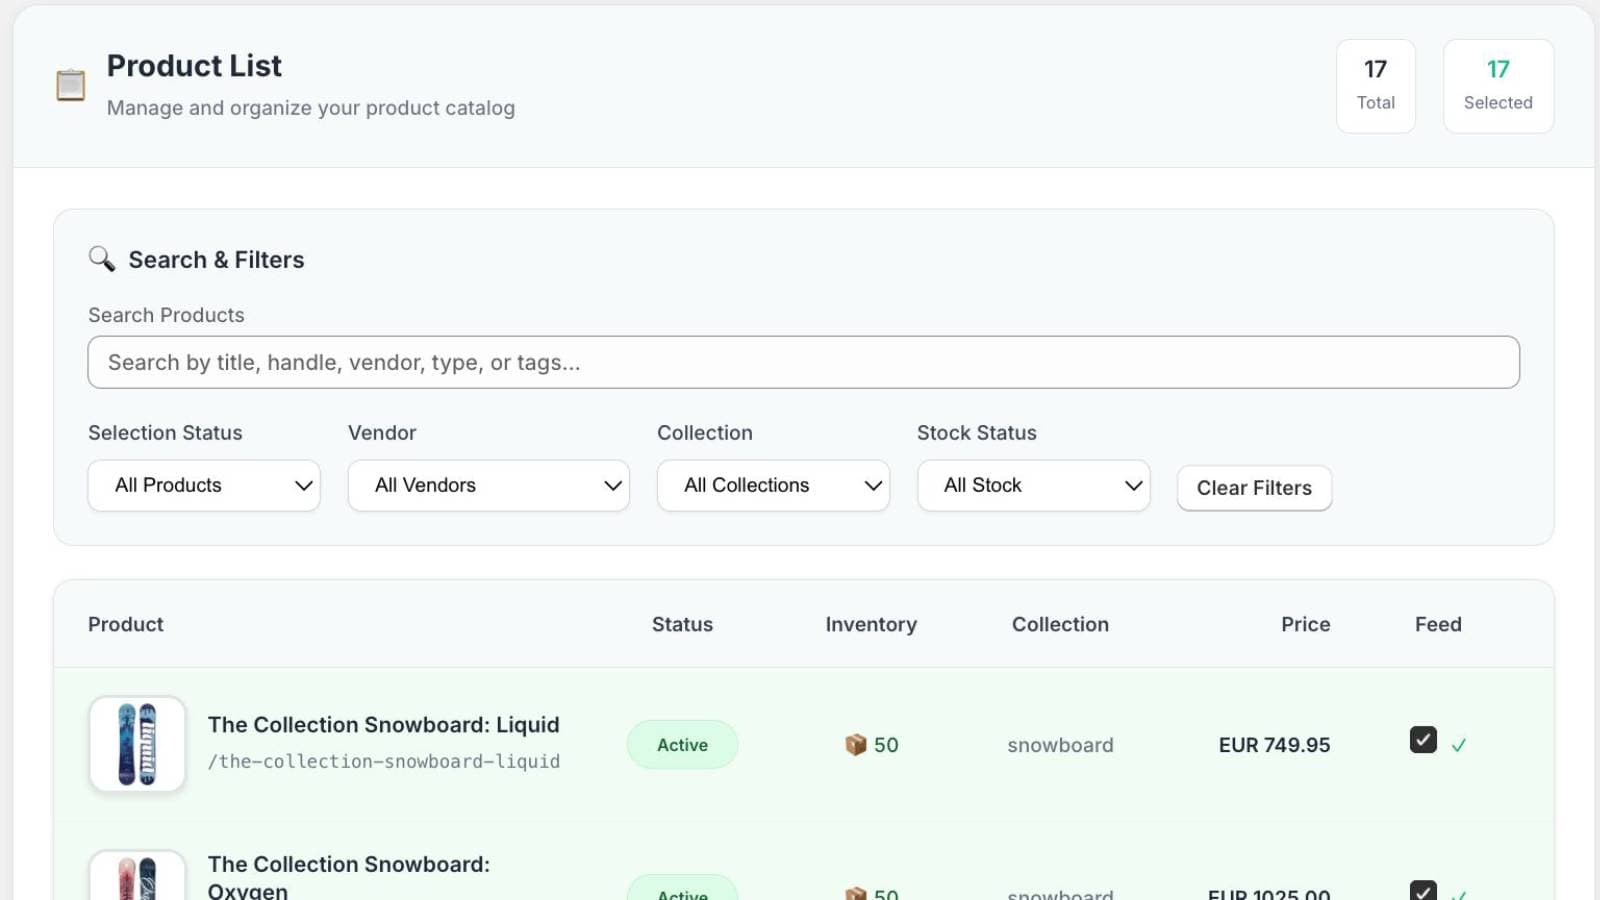
Task: Toggle the Feed checkbox for Snowboard: Oxygen
Action: point(1423,890)
